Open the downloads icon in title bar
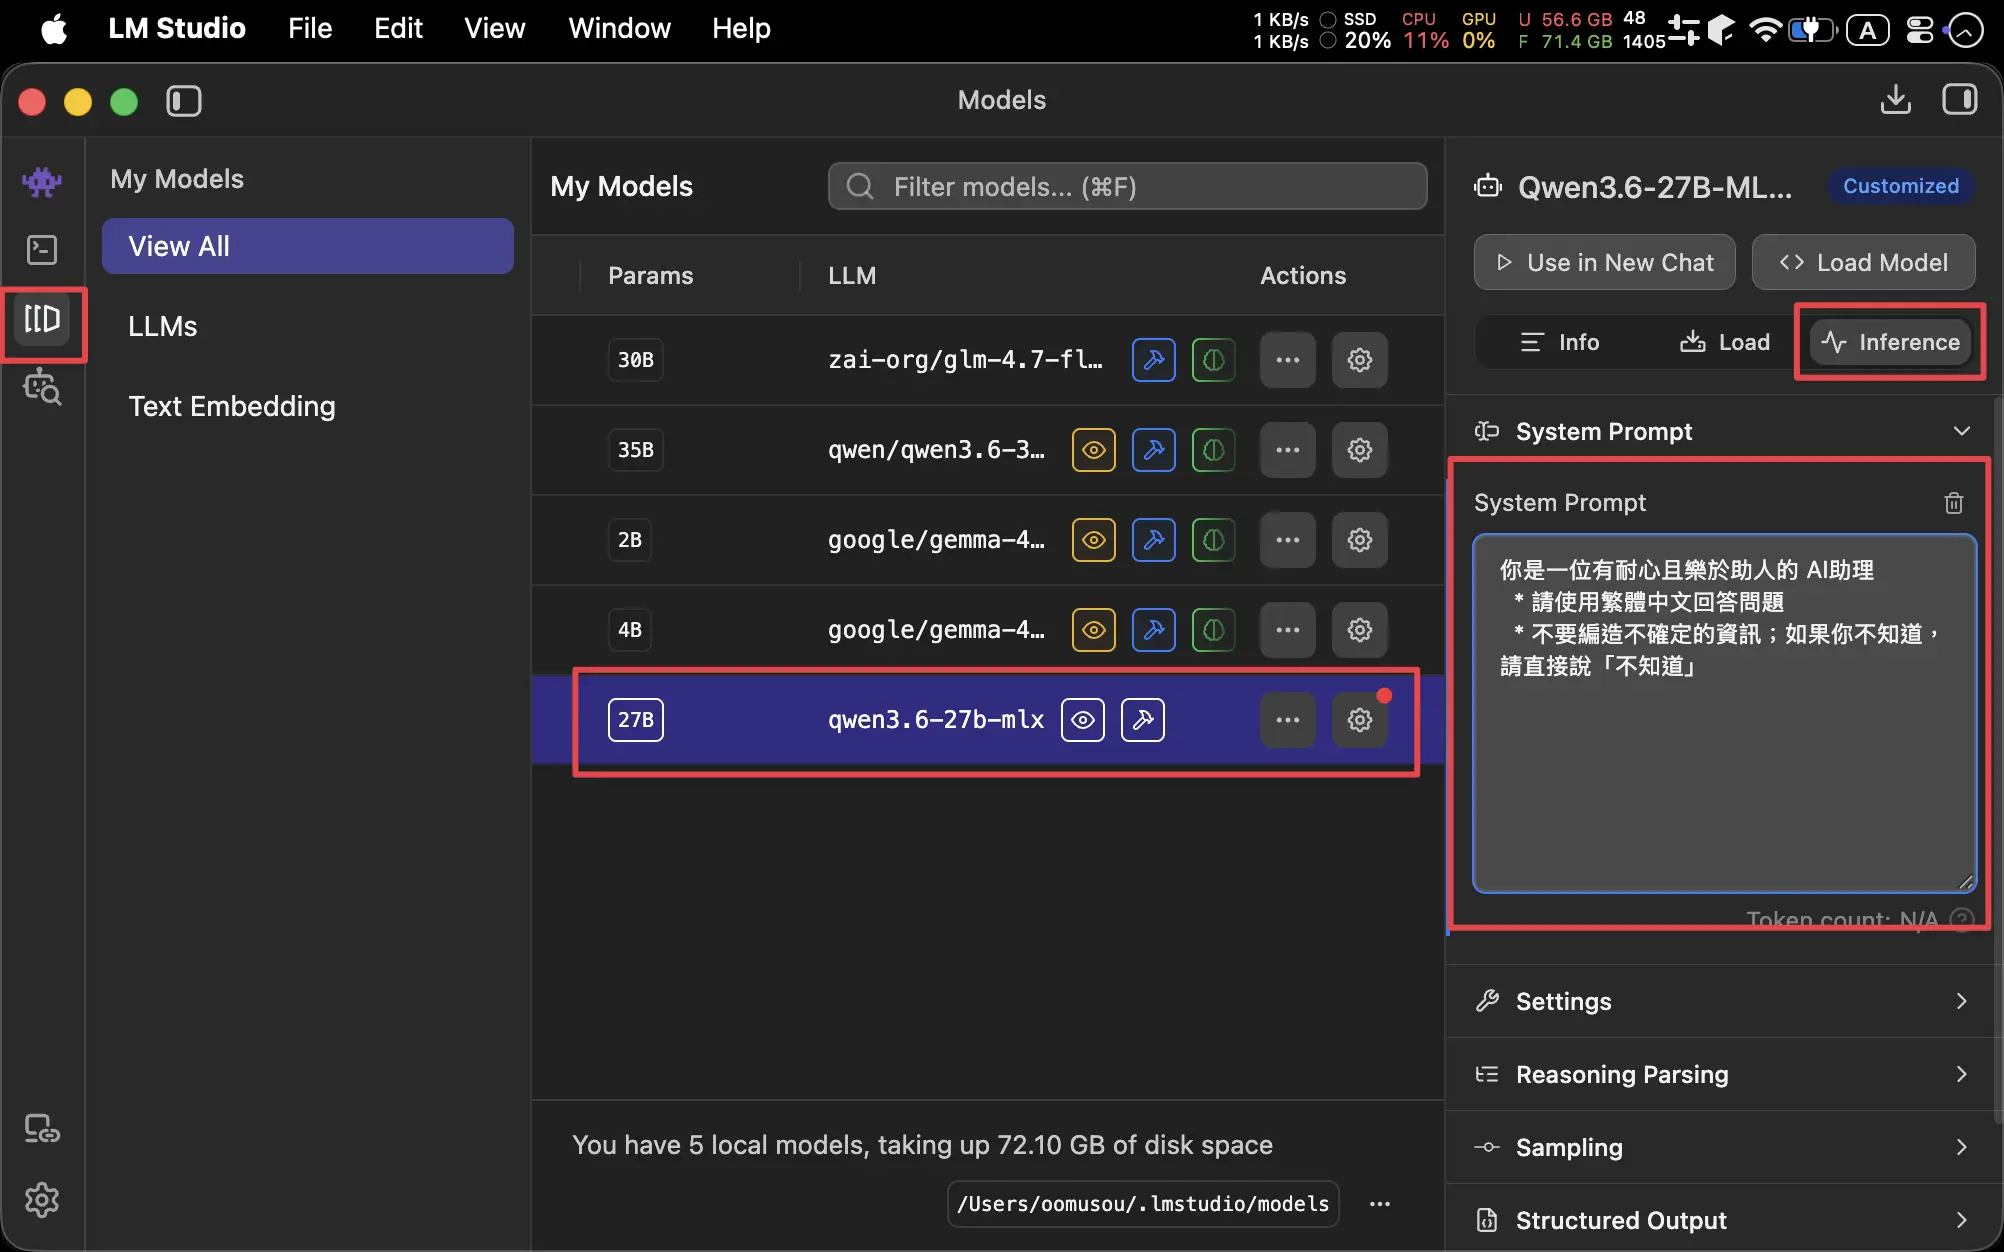Image resolution: width=2004 pixels, height=1252 pixels. coord(1896,100)
